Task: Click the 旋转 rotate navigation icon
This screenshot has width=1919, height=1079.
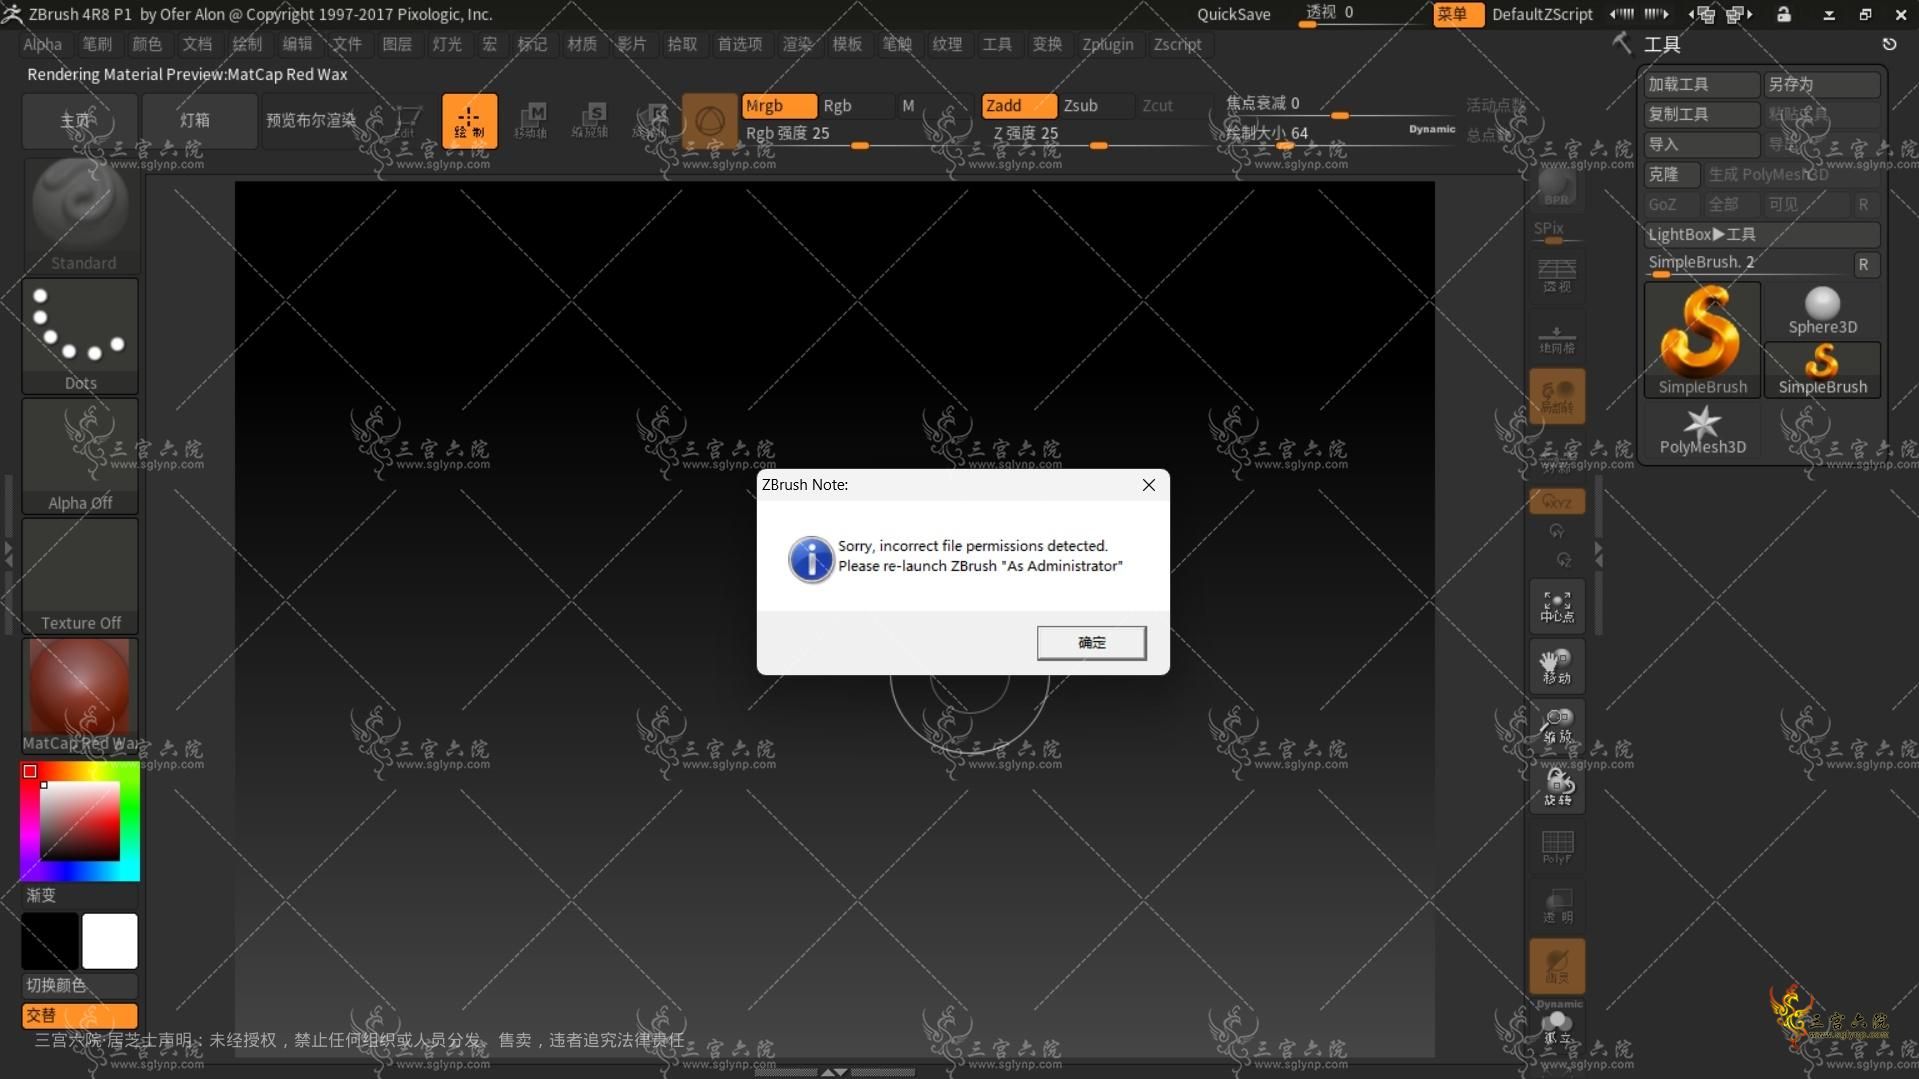Action: point(1557,786)
